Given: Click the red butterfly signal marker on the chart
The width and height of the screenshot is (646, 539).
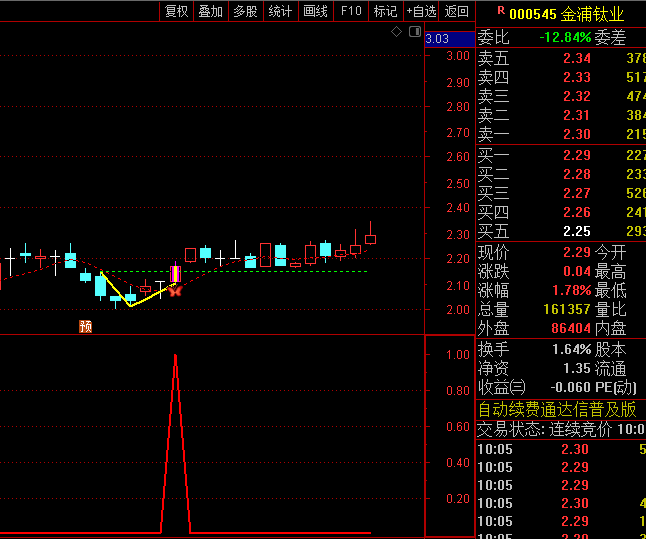Looking at the screenshot, I should [175, 291].
